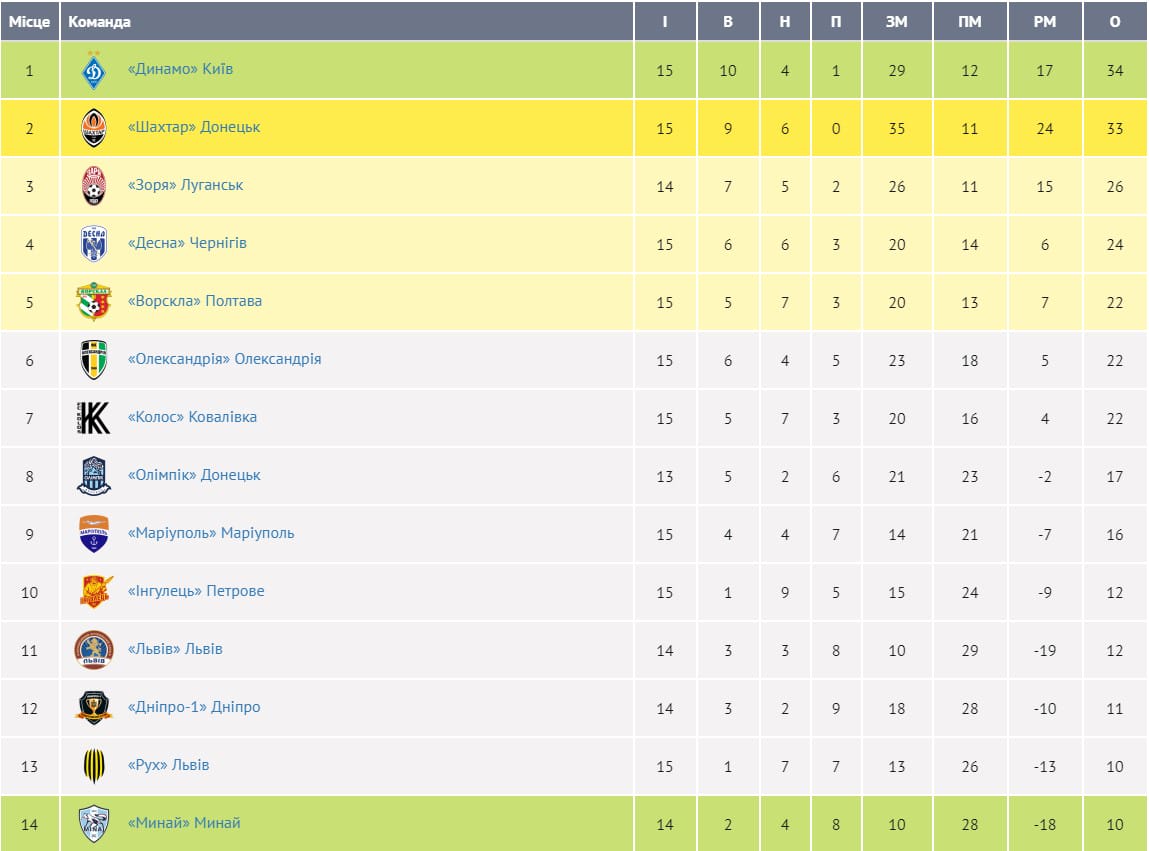Click the Vorskla Poltava club logo
1149x851 pixels.
tap(94, 302)
